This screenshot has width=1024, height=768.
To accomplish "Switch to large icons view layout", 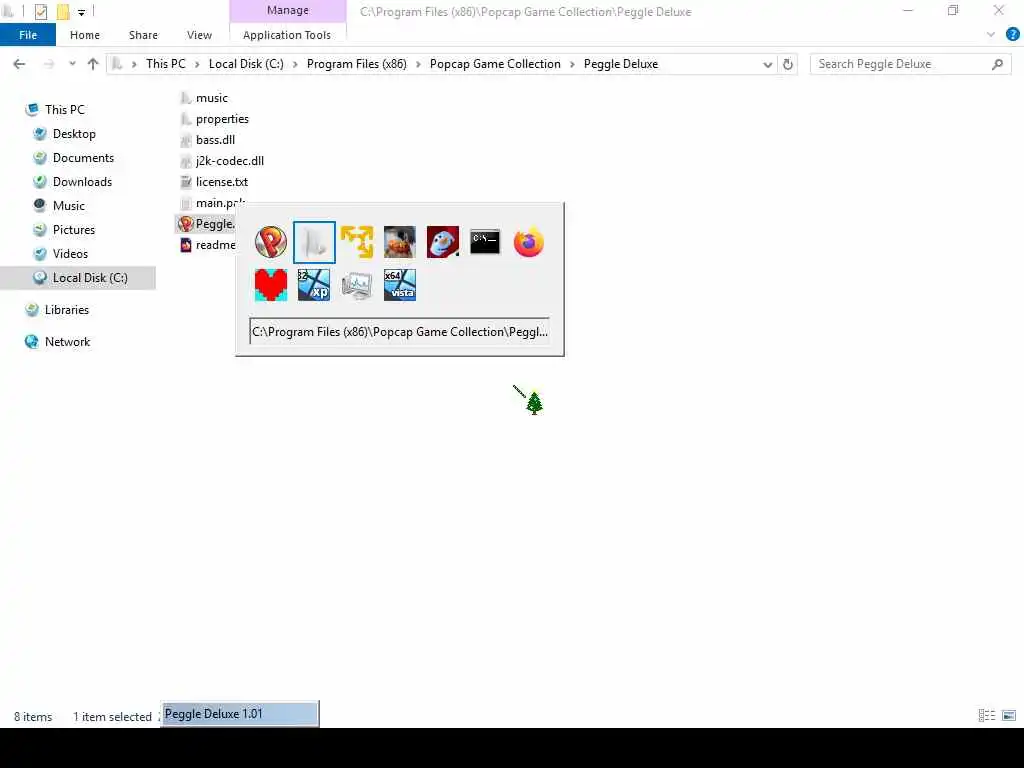I will 1009,716.
